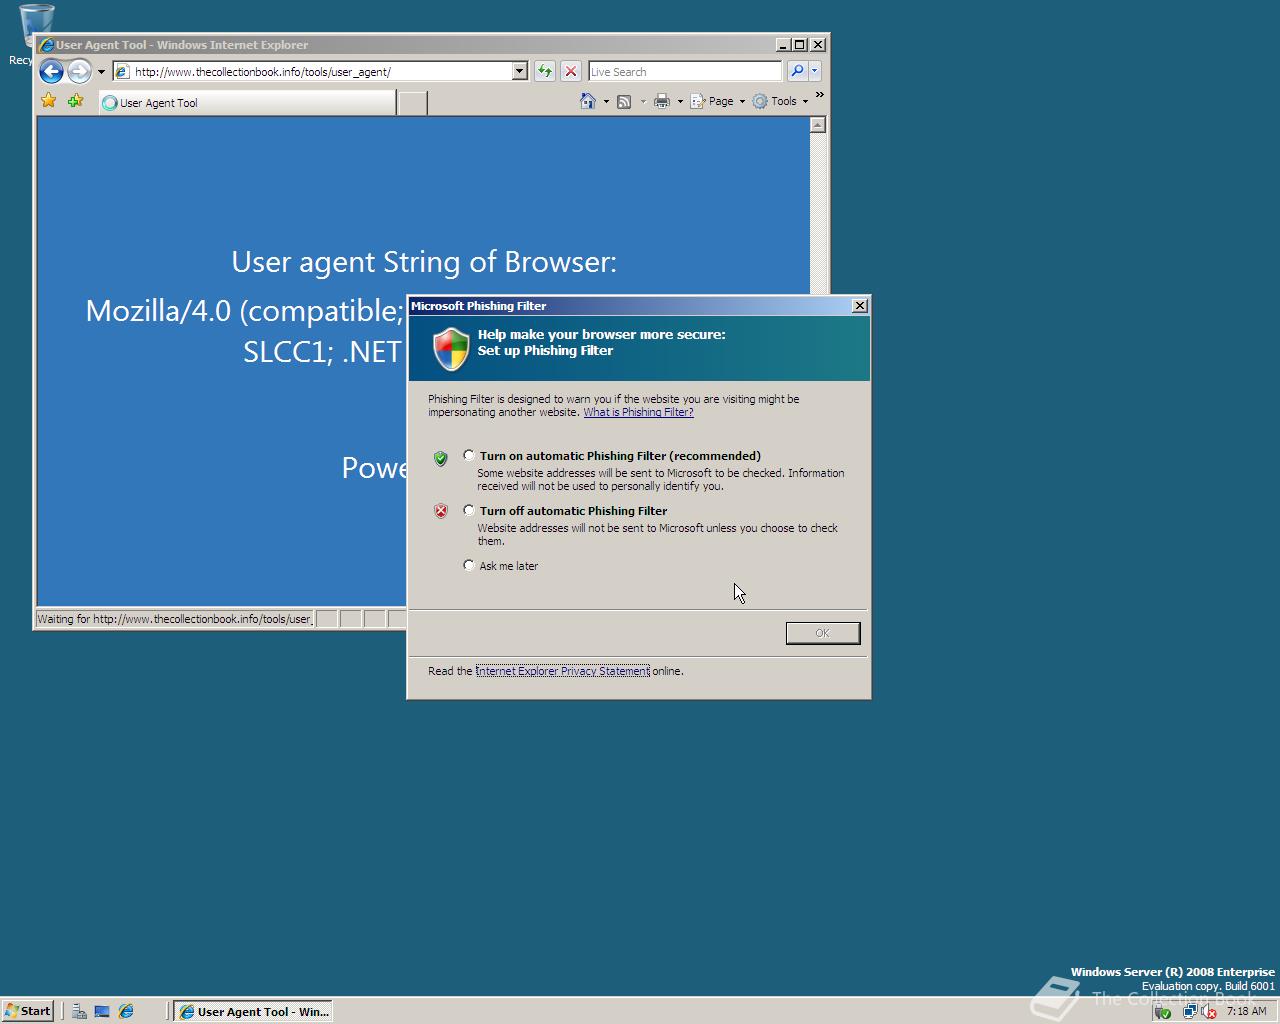Viewport: 1280px width, 1024px height.
Task: Click the muted volume tray icon
Action: [x=1208, y=1011]
